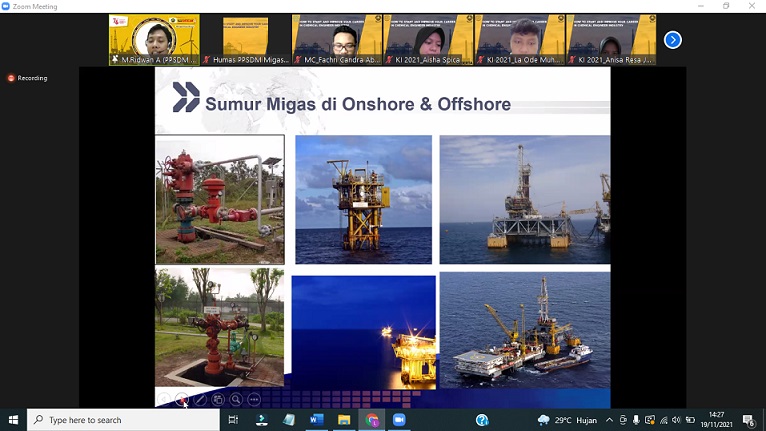This screenshot has width=766, height=431.
Task: Open the notification center in the taskbar
Action: [748, 420]
